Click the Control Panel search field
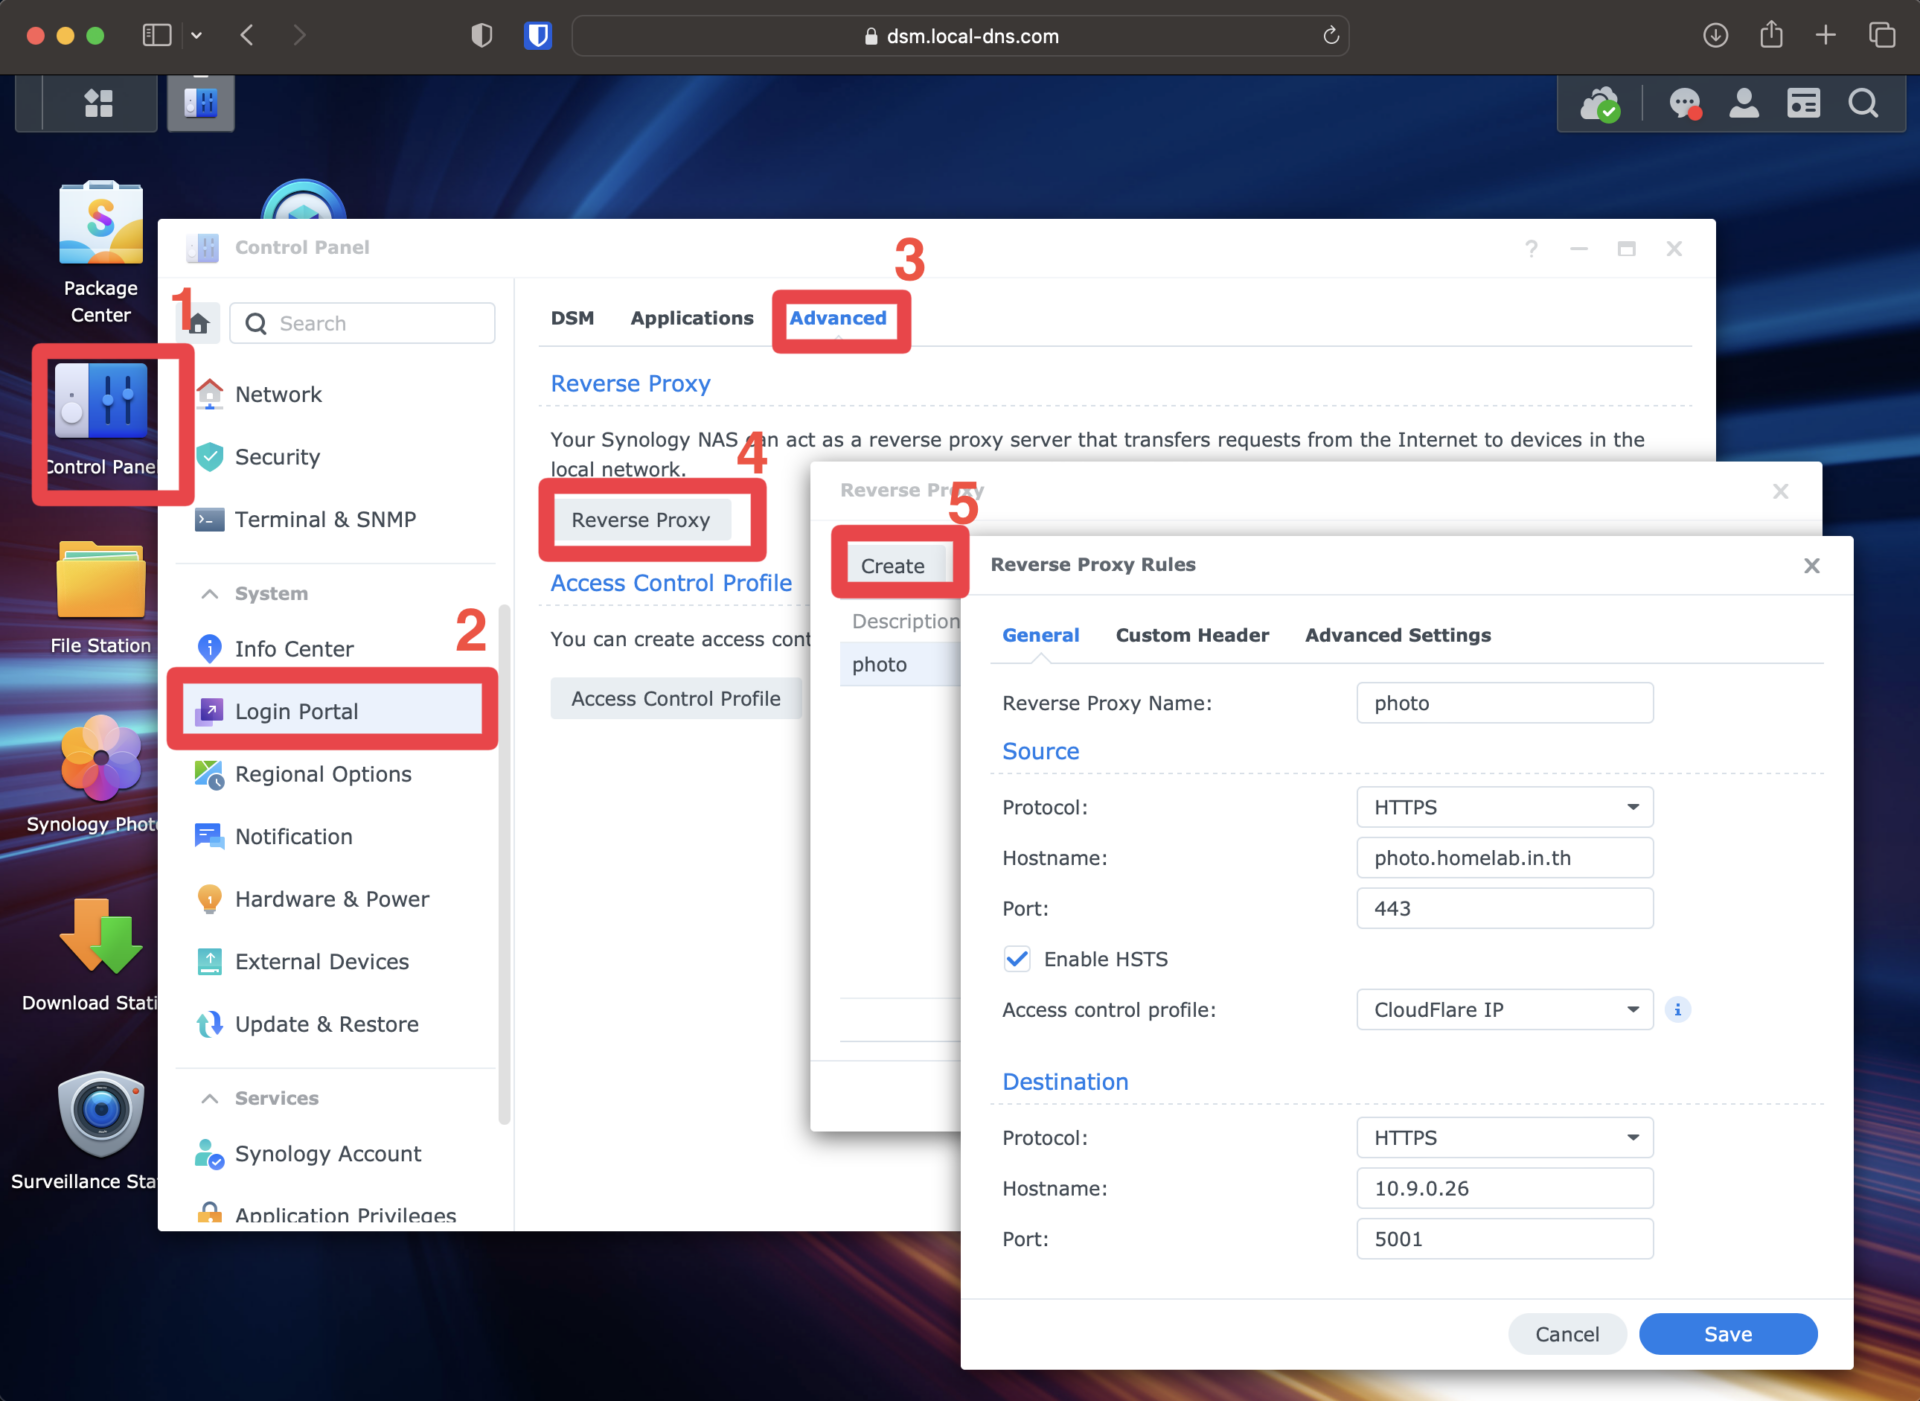Image resolution: width=1920 pixels, height=1401 pixels. point(362,322)
